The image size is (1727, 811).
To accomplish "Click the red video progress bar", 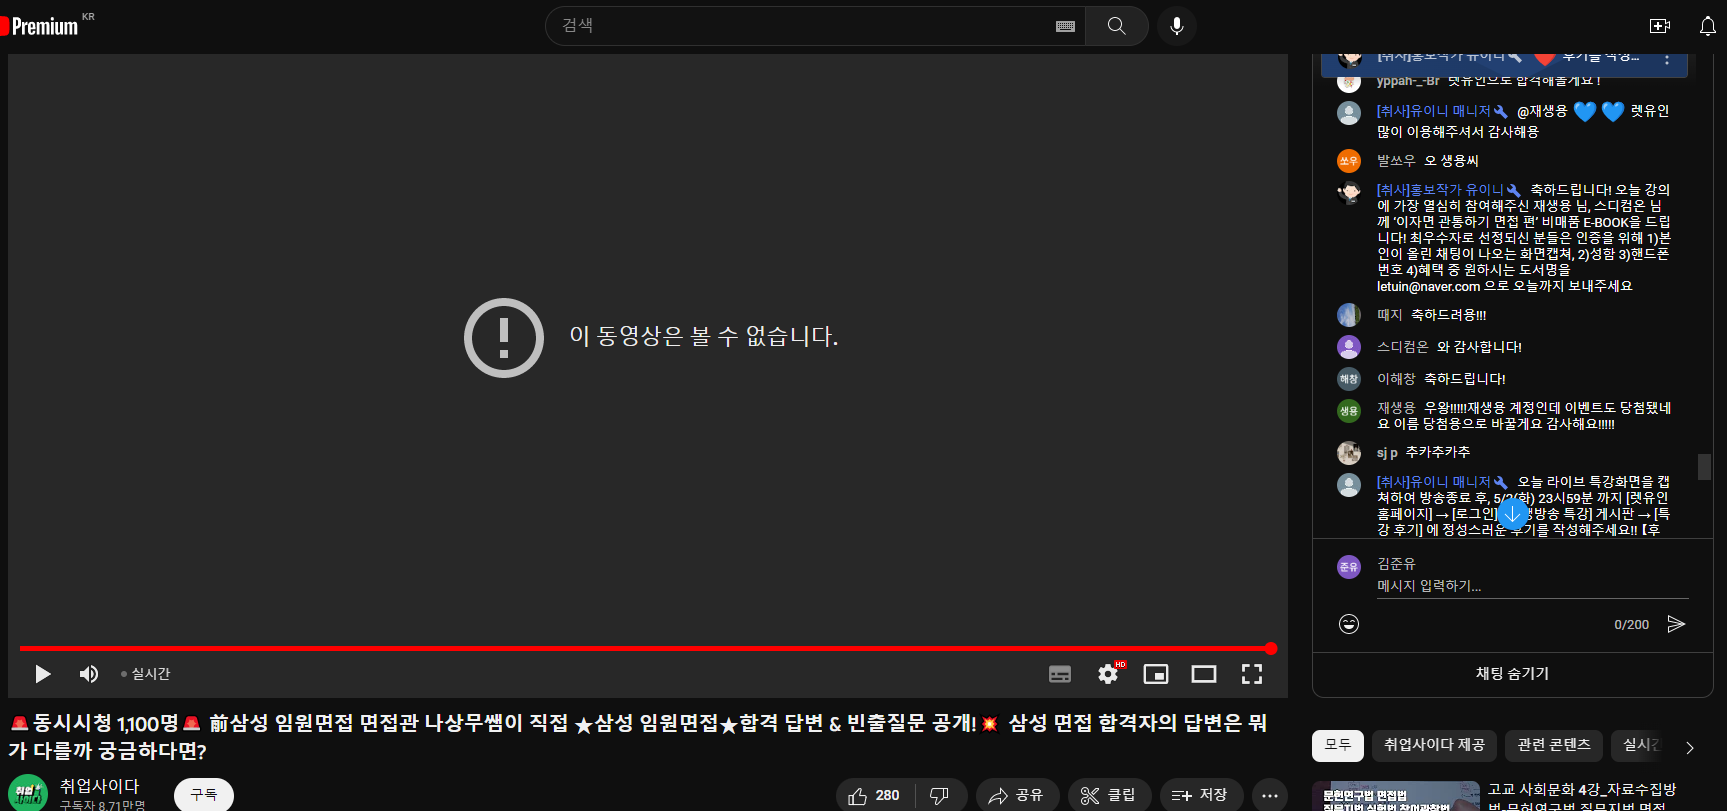I will (645, 649).
